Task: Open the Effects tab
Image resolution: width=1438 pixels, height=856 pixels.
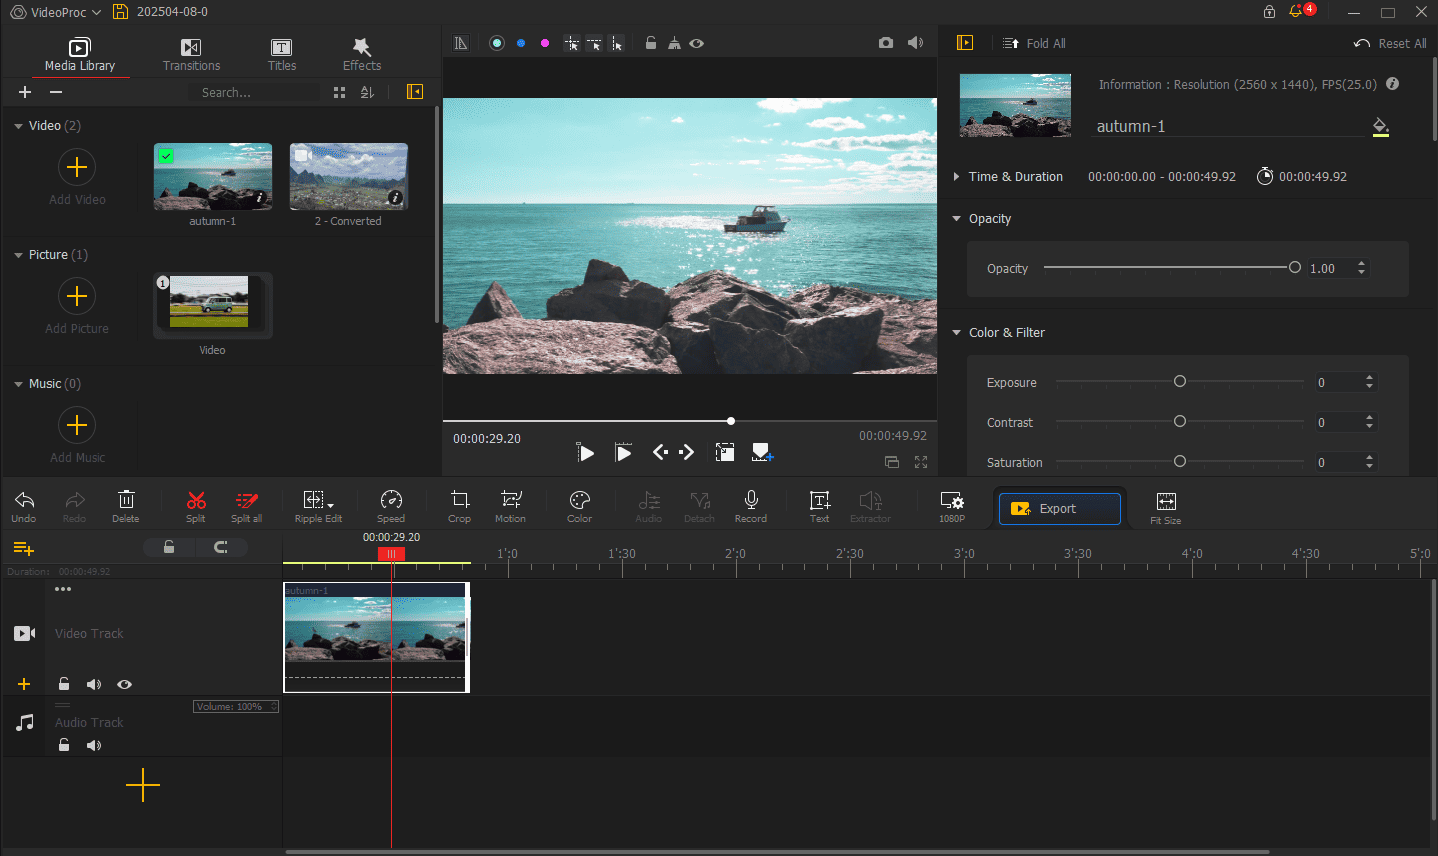Action: coord(362,54)
